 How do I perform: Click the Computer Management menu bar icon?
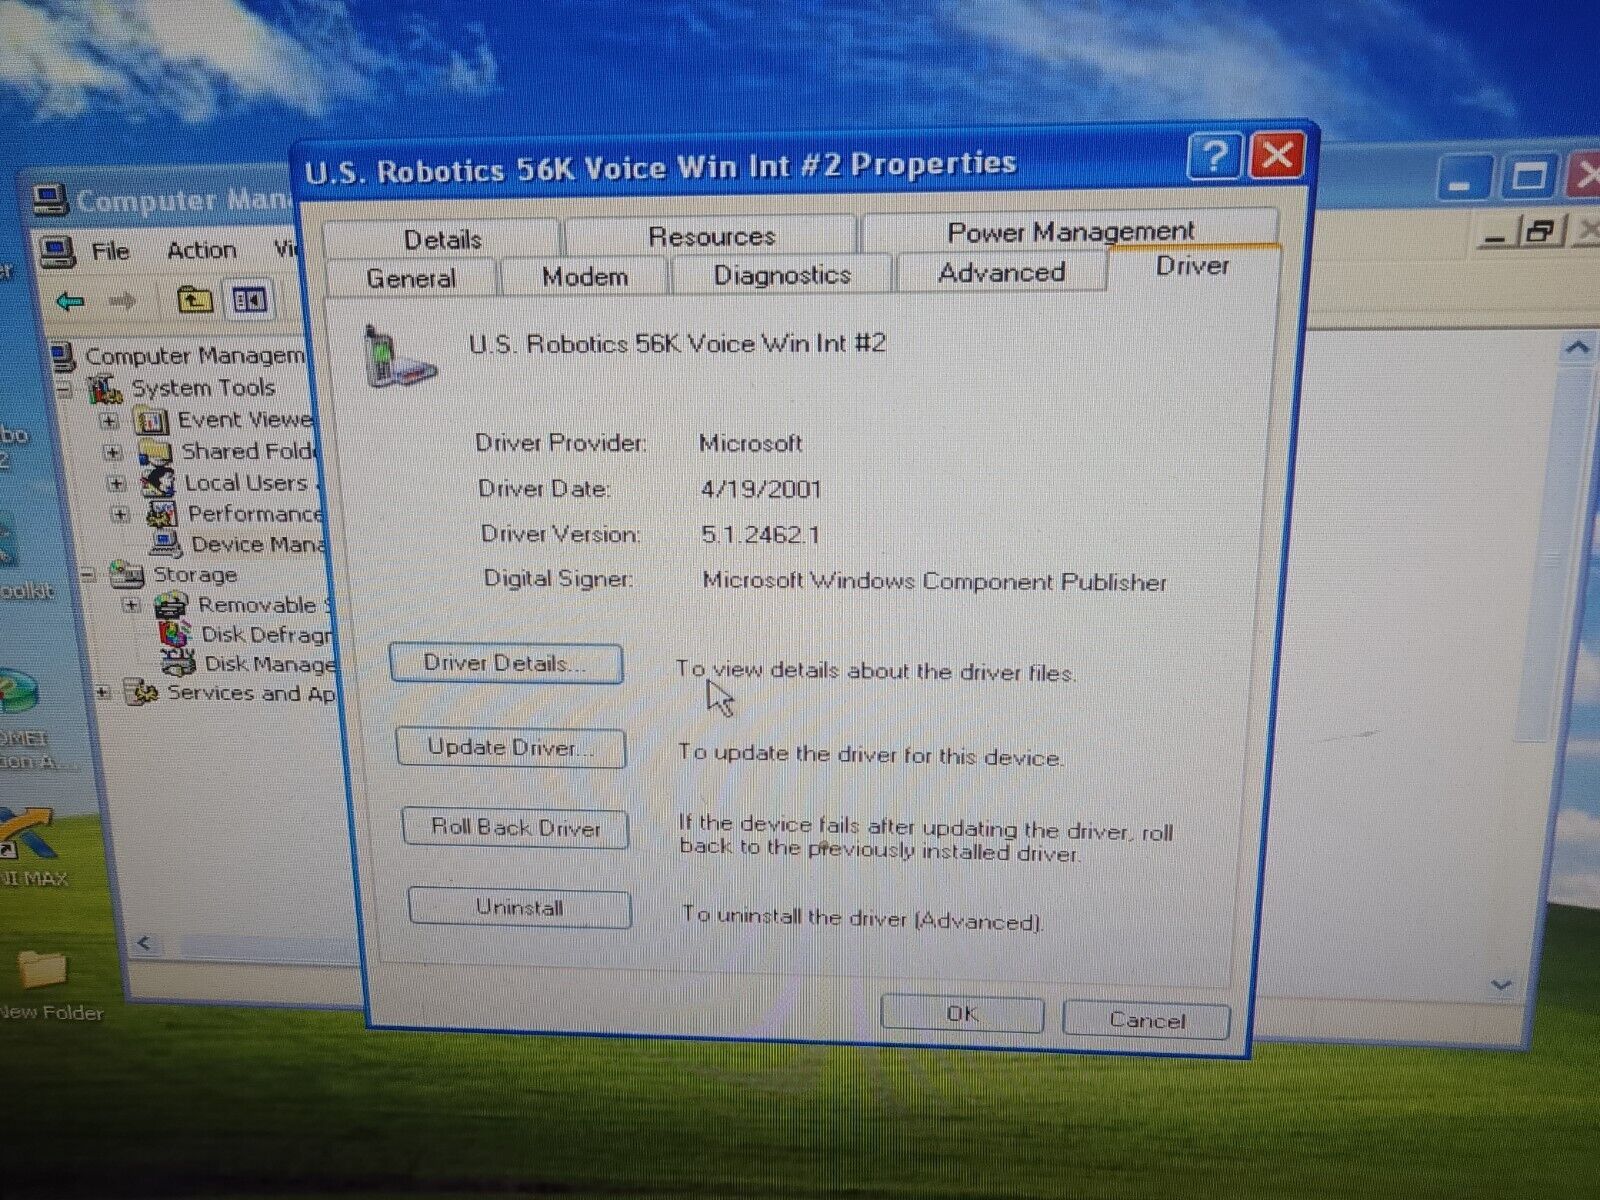pyautogui.click(x=58, y=251)
